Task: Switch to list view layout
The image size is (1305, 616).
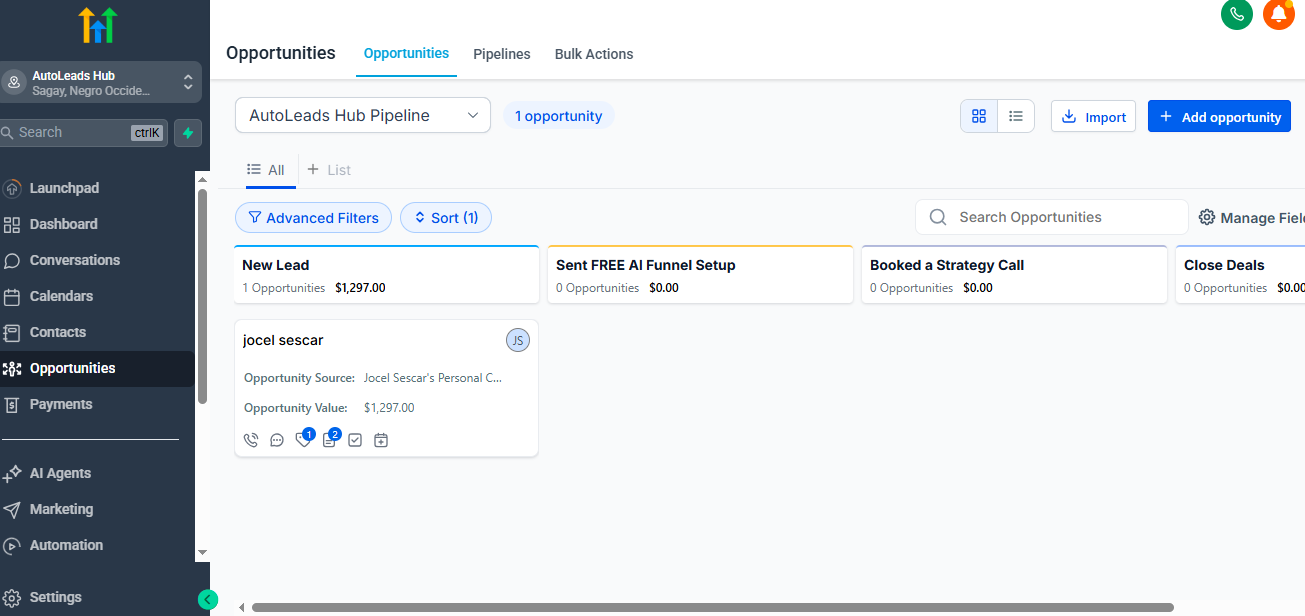Action: click(x=1016, y=115)
